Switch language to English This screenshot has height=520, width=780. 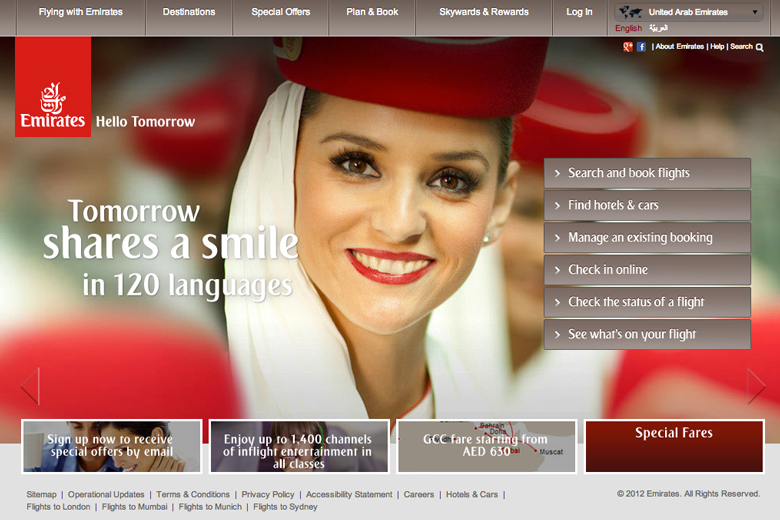click(628, 28)
